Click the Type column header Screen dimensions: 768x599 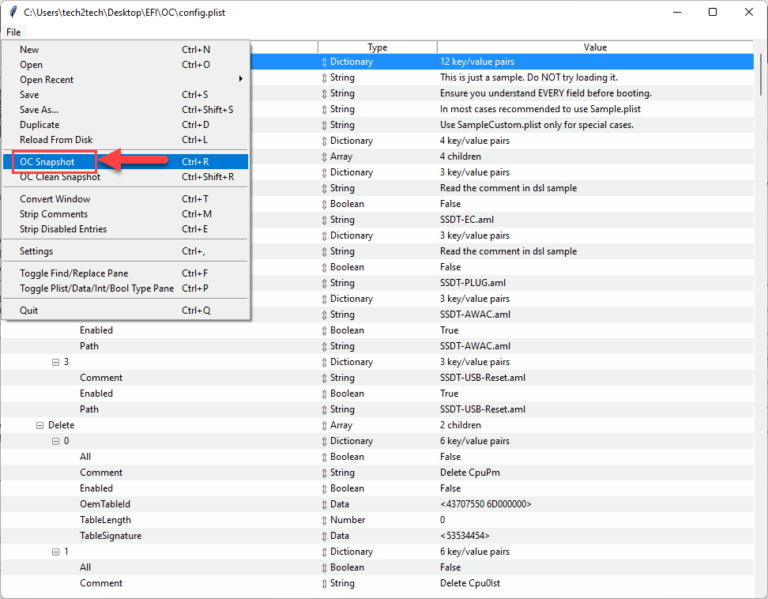click(377, 47)
